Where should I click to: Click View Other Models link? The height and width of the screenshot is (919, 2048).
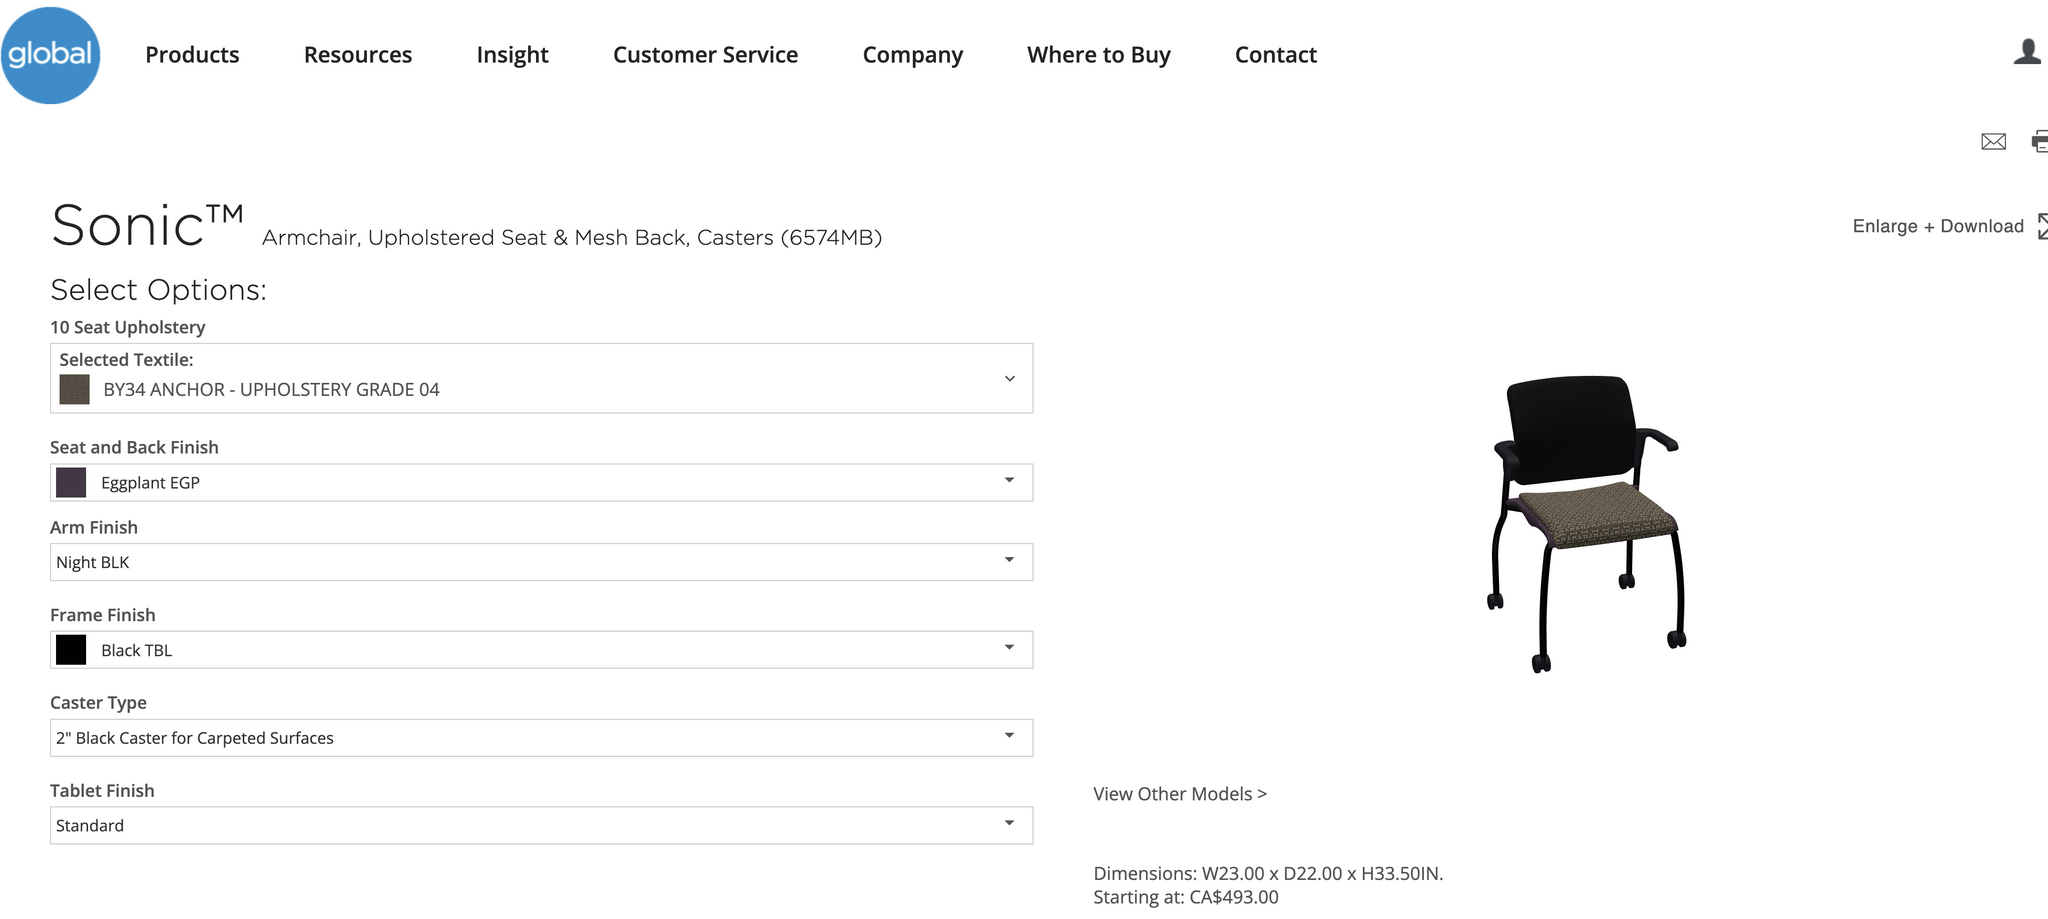[x=1180, y=794]
